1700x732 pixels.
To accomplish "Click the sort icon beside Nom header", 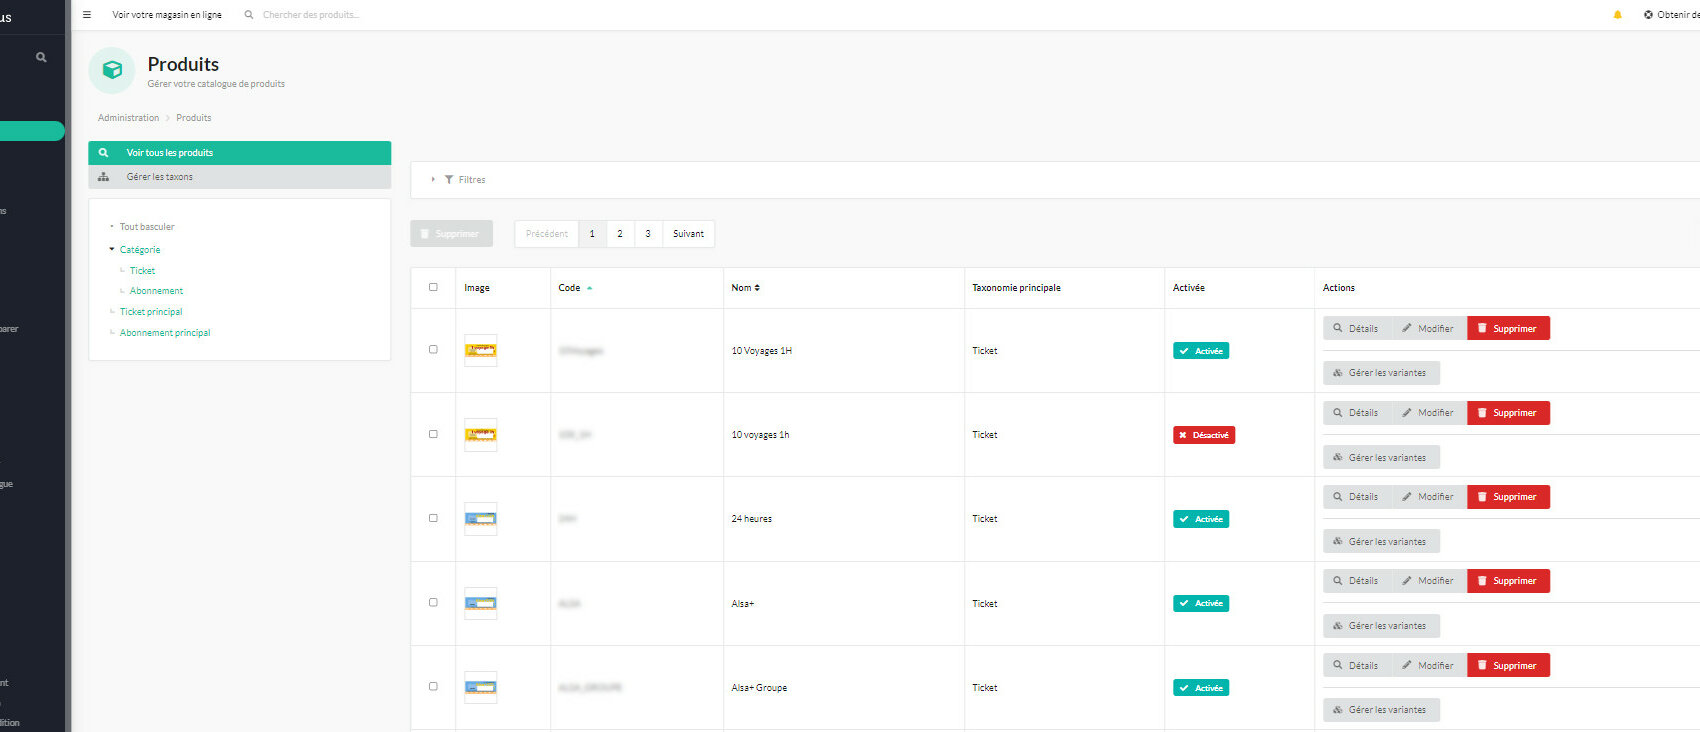I will pyautogui.click(x=757, y=288).
